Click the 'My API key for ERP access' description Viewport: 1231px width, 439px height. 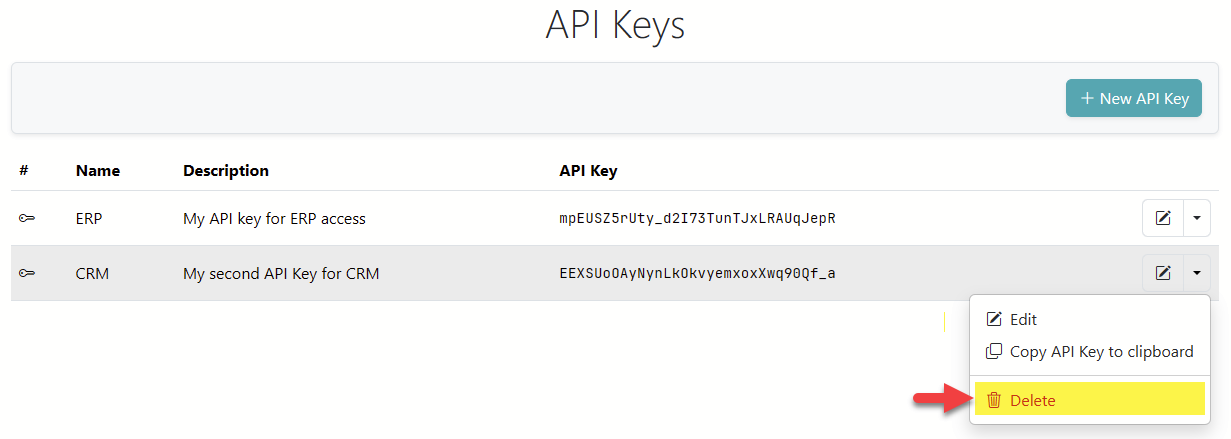tap(274, 218)
